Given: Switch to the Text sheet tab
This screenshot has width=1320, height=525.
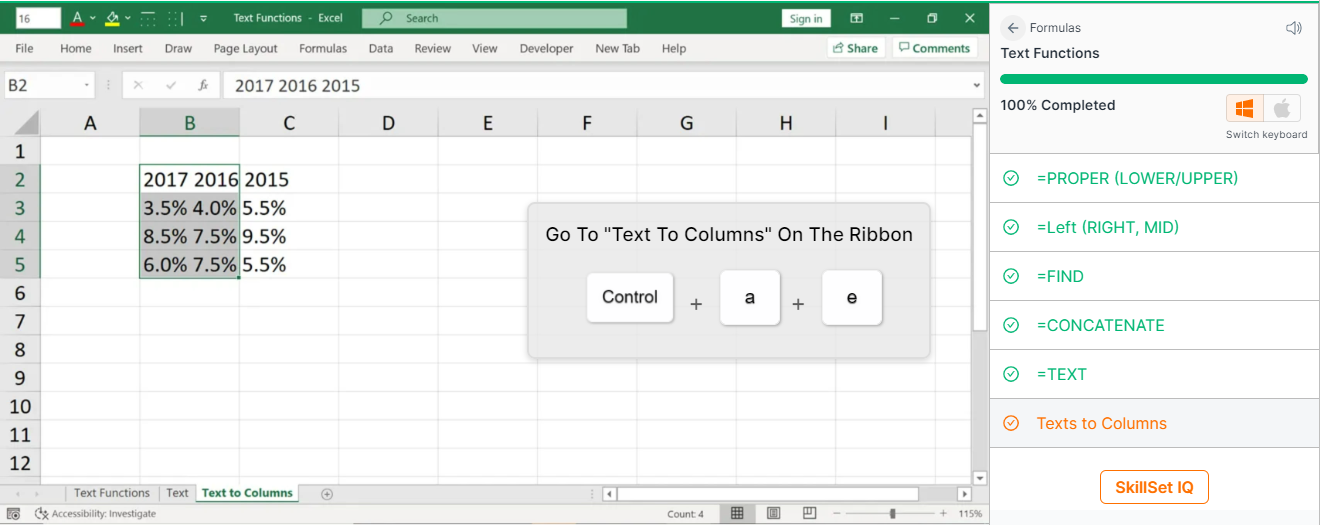Looking at the screenshot, I should (x=177, y=493).
